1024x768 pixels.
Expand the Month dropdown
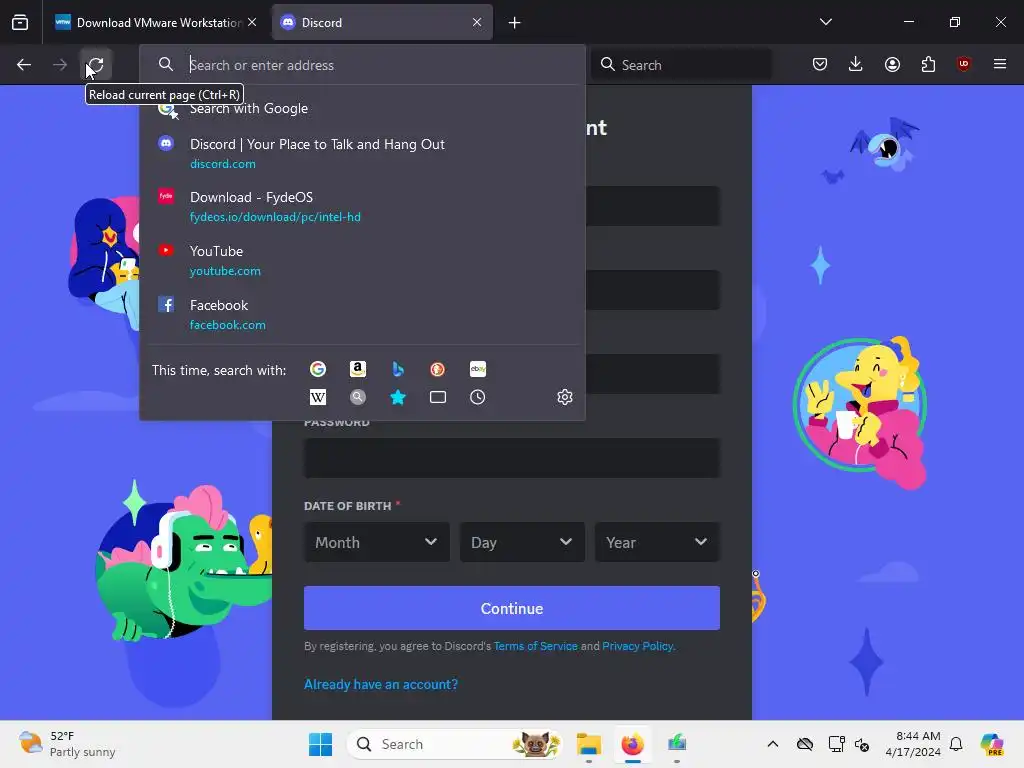pos(377,542)
